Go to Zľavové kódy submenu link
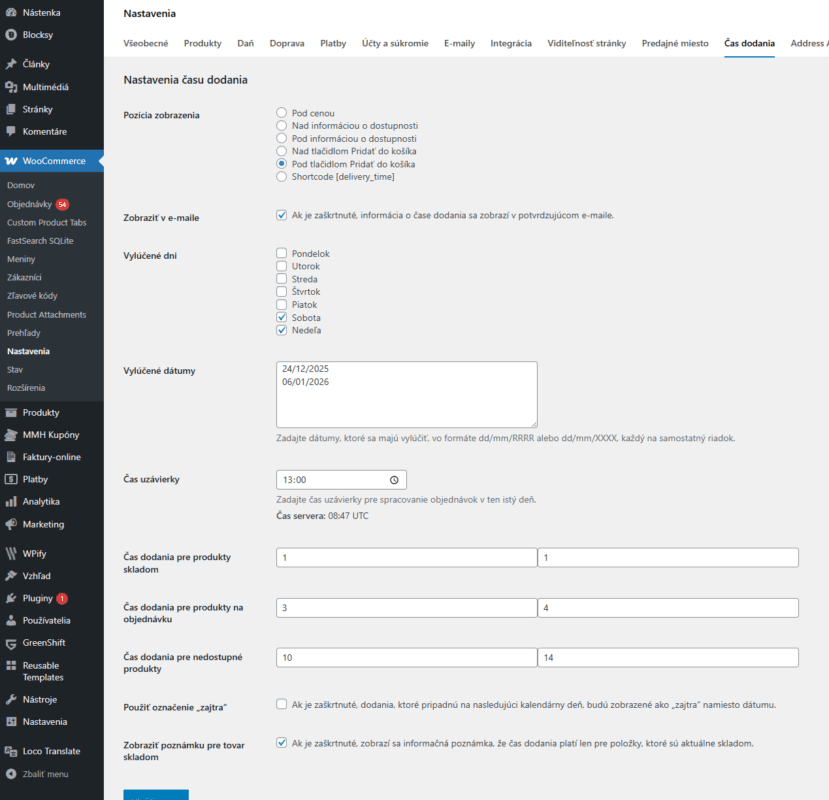Viewport: 829px width, 800px height. [32, 296]
